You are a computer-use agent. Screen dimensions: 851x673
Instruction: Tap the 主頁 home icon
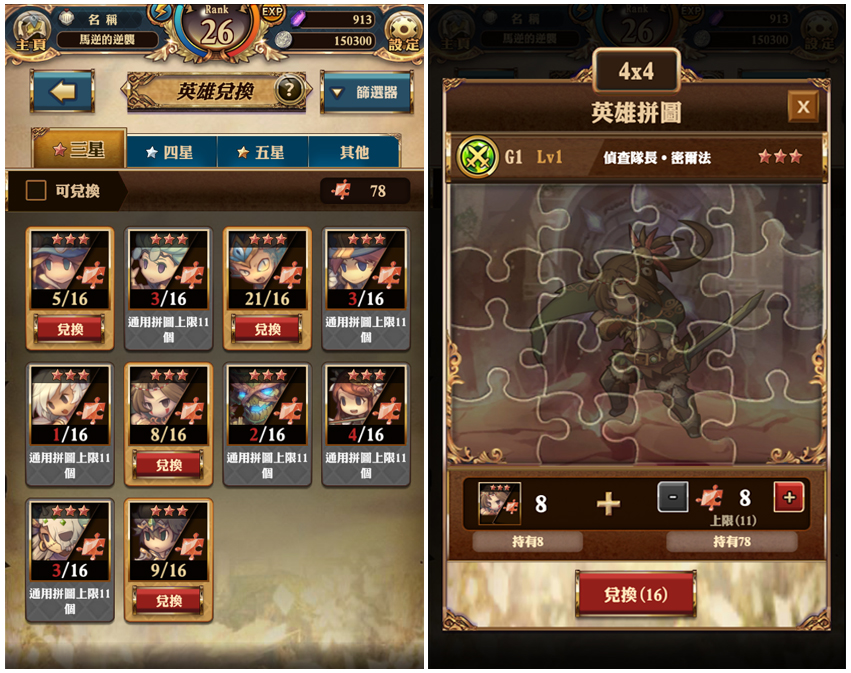tap(30, 33)
